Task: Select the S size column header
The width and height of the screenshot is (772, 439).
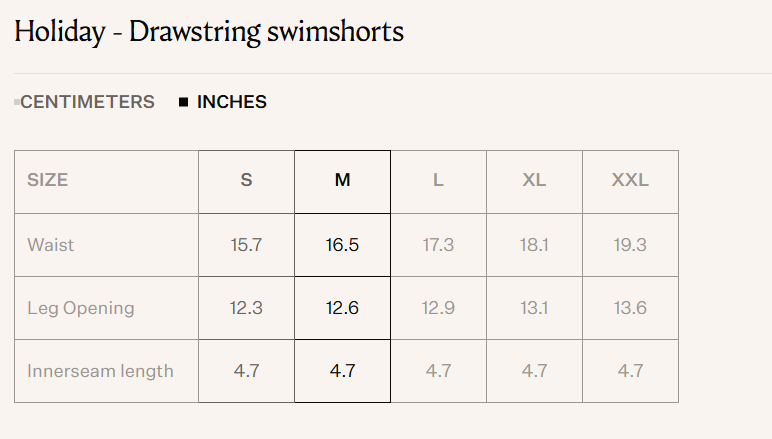Action: pos(246,181)
